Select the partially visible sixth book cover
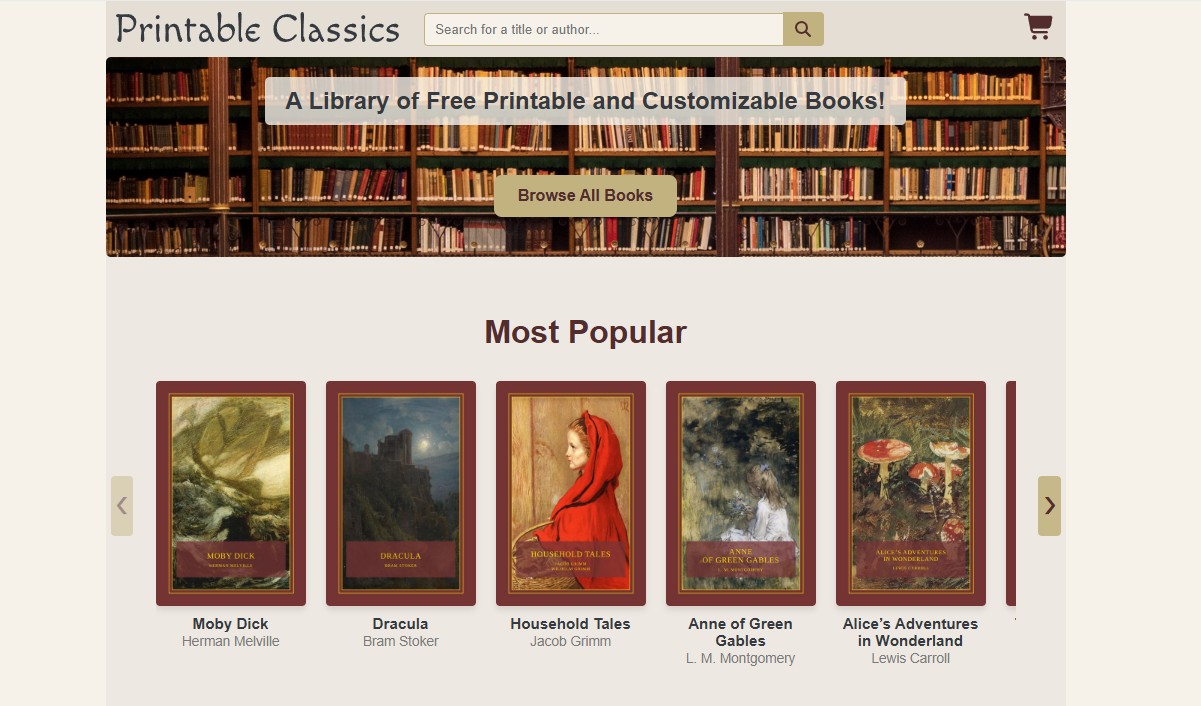The image size is (1201, 706). coord(1011,494)
